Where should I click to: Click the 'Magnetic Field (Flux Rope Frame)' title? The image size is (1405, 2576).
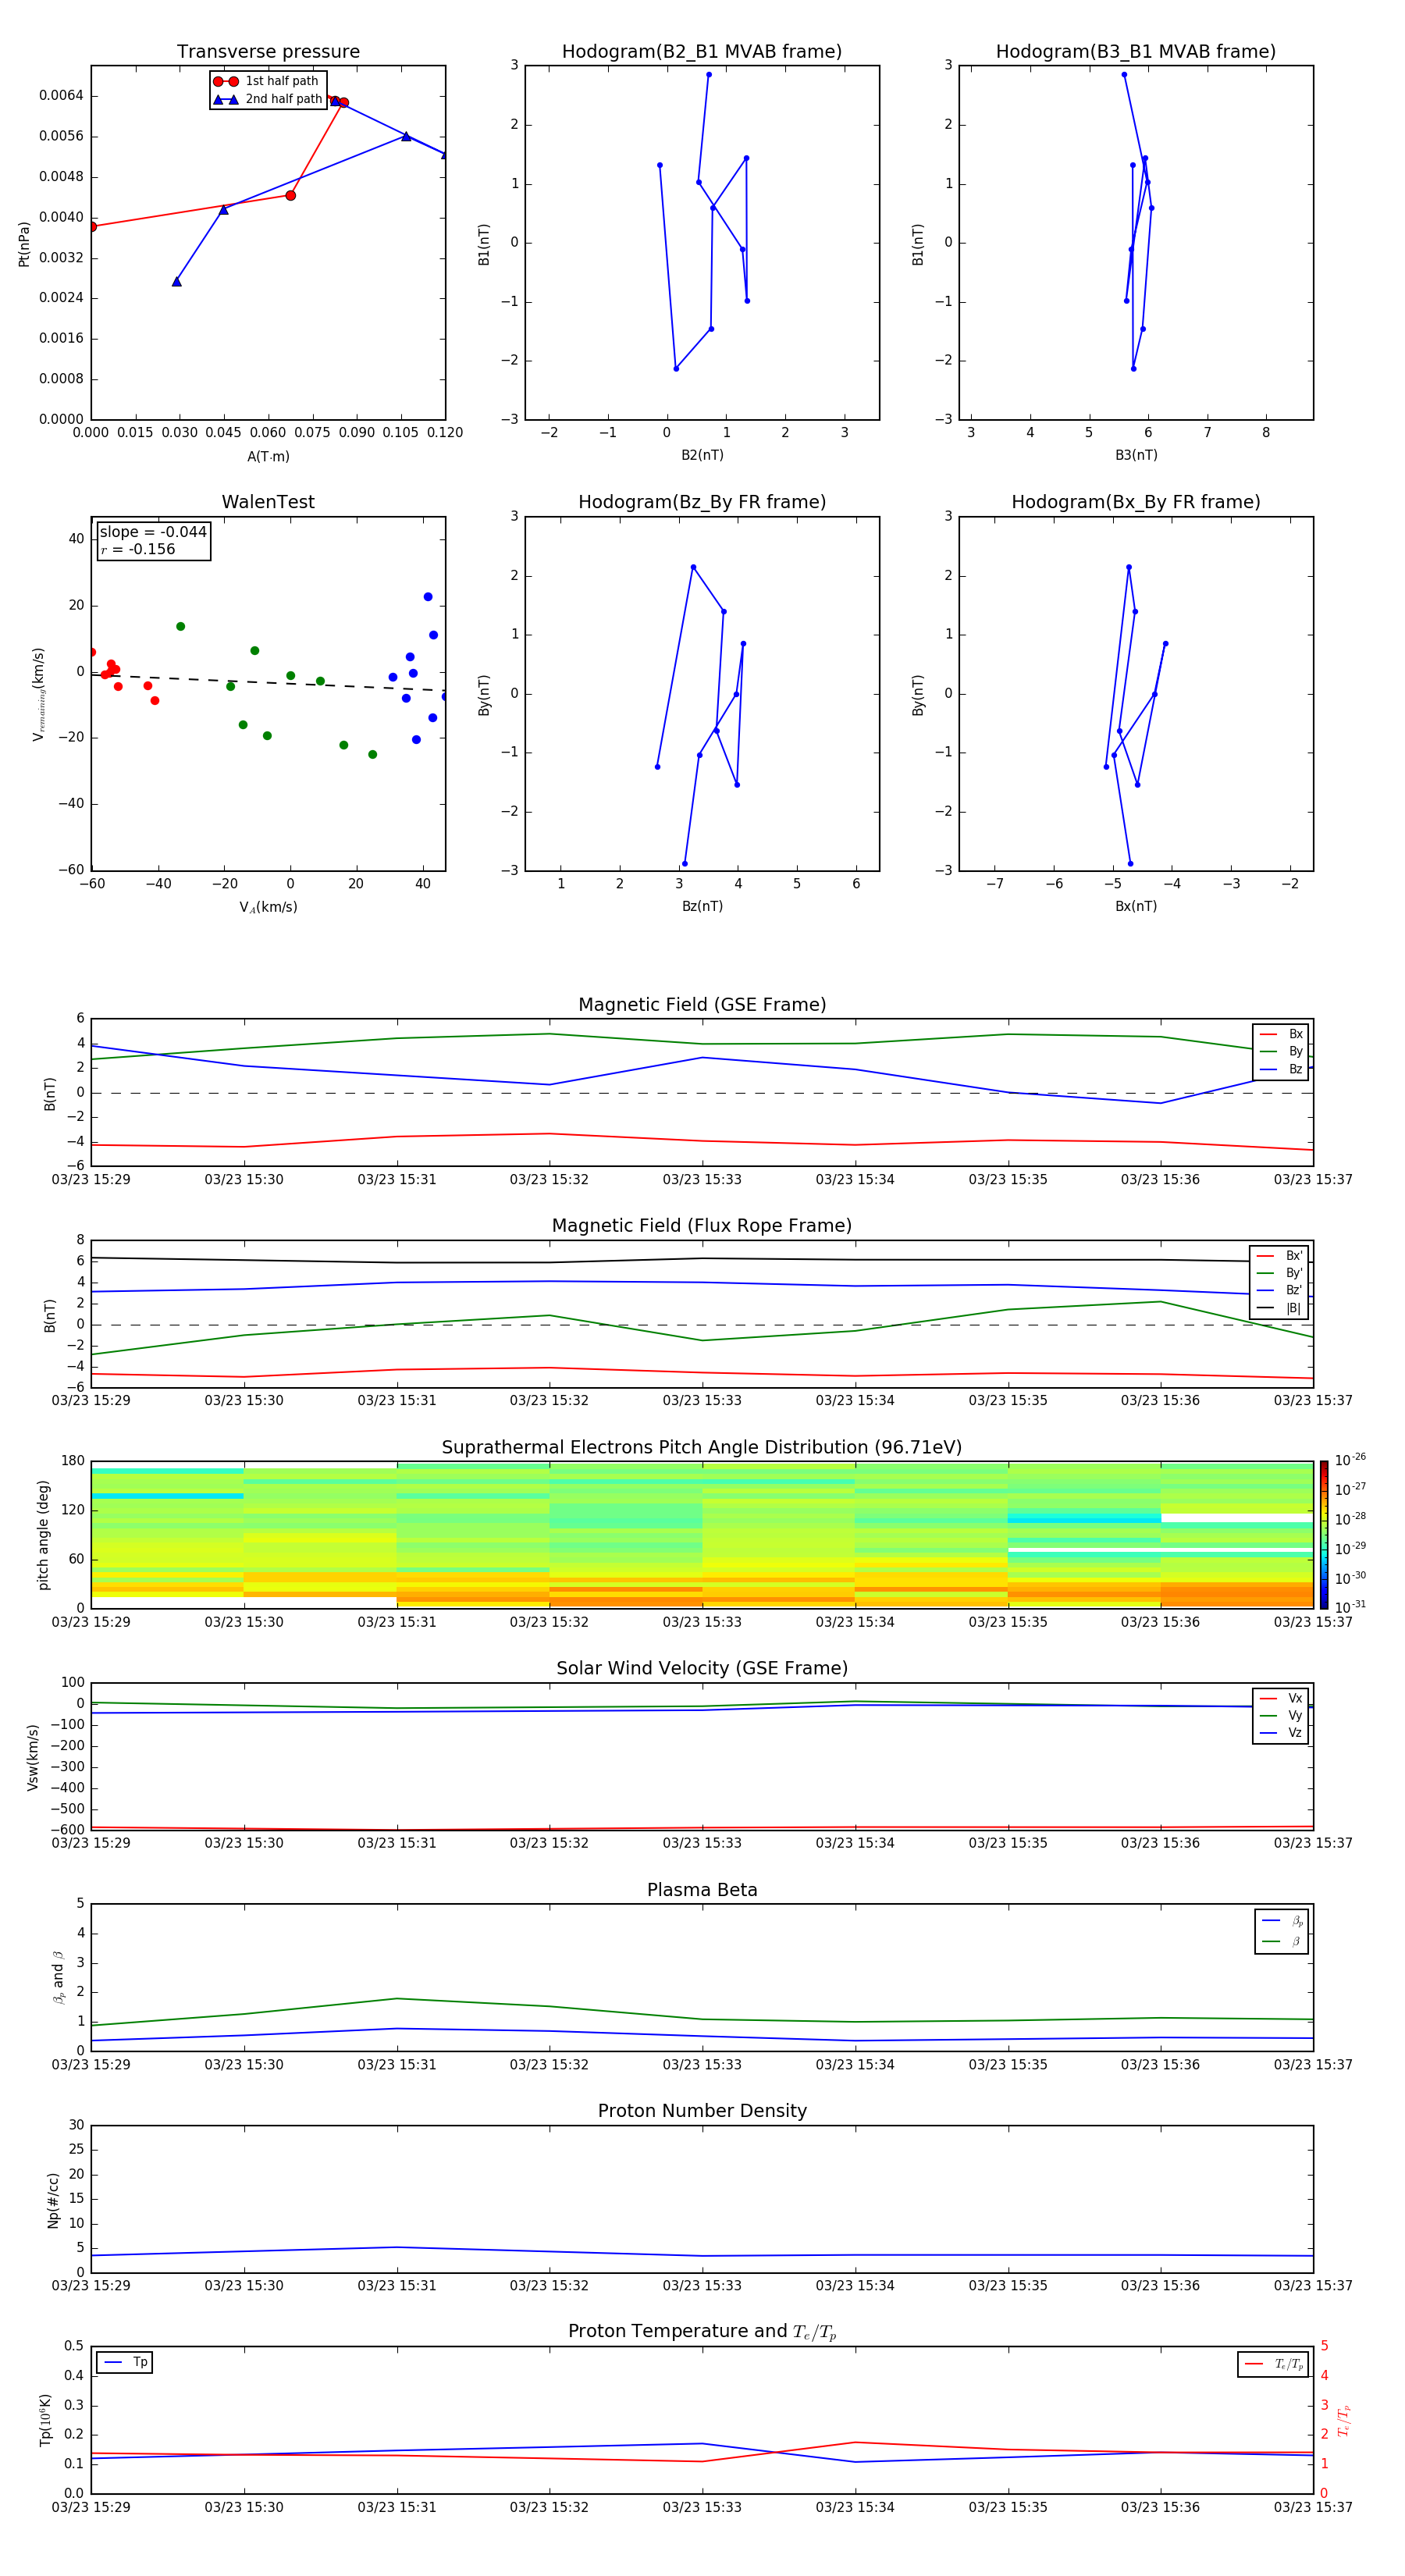(x=702, y=1226)
